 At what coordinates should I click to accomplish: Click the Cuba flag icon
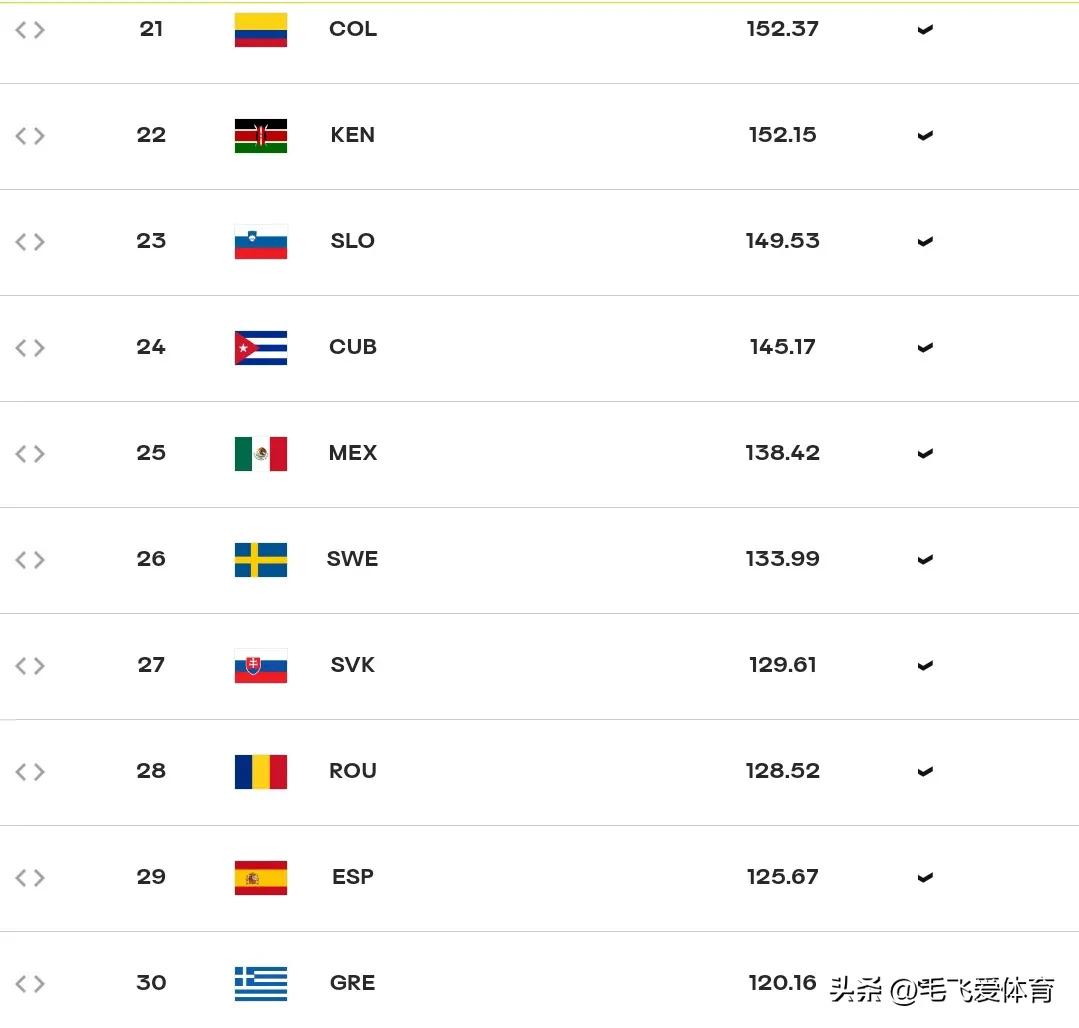[x=261, y=347]
